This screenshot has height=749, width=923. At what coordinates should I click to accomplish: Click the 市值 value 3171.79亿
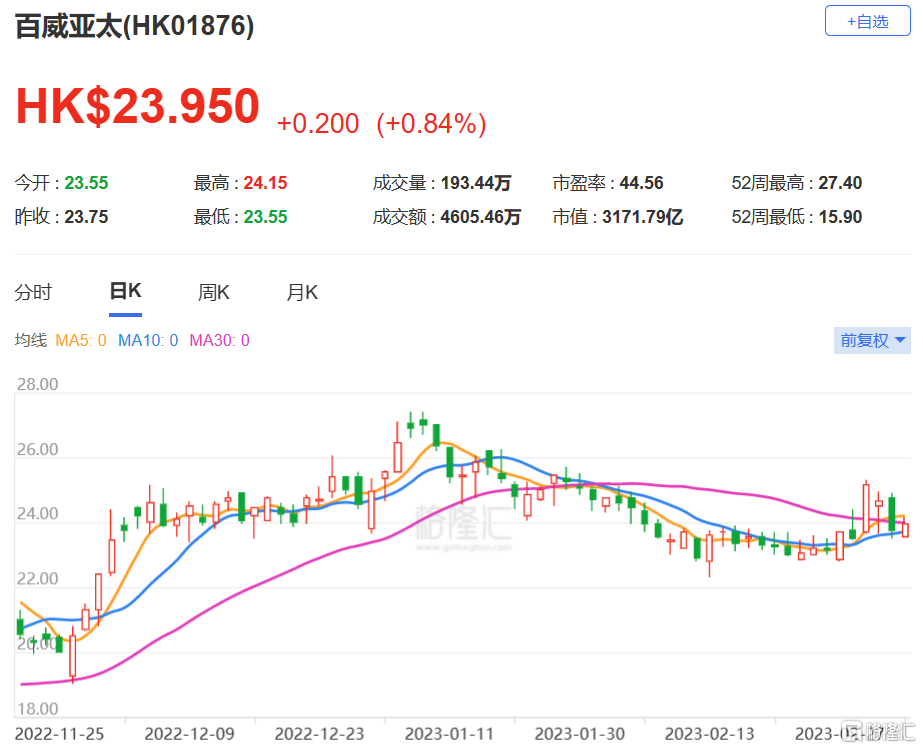pyautogui.click(x=643, y=217)
